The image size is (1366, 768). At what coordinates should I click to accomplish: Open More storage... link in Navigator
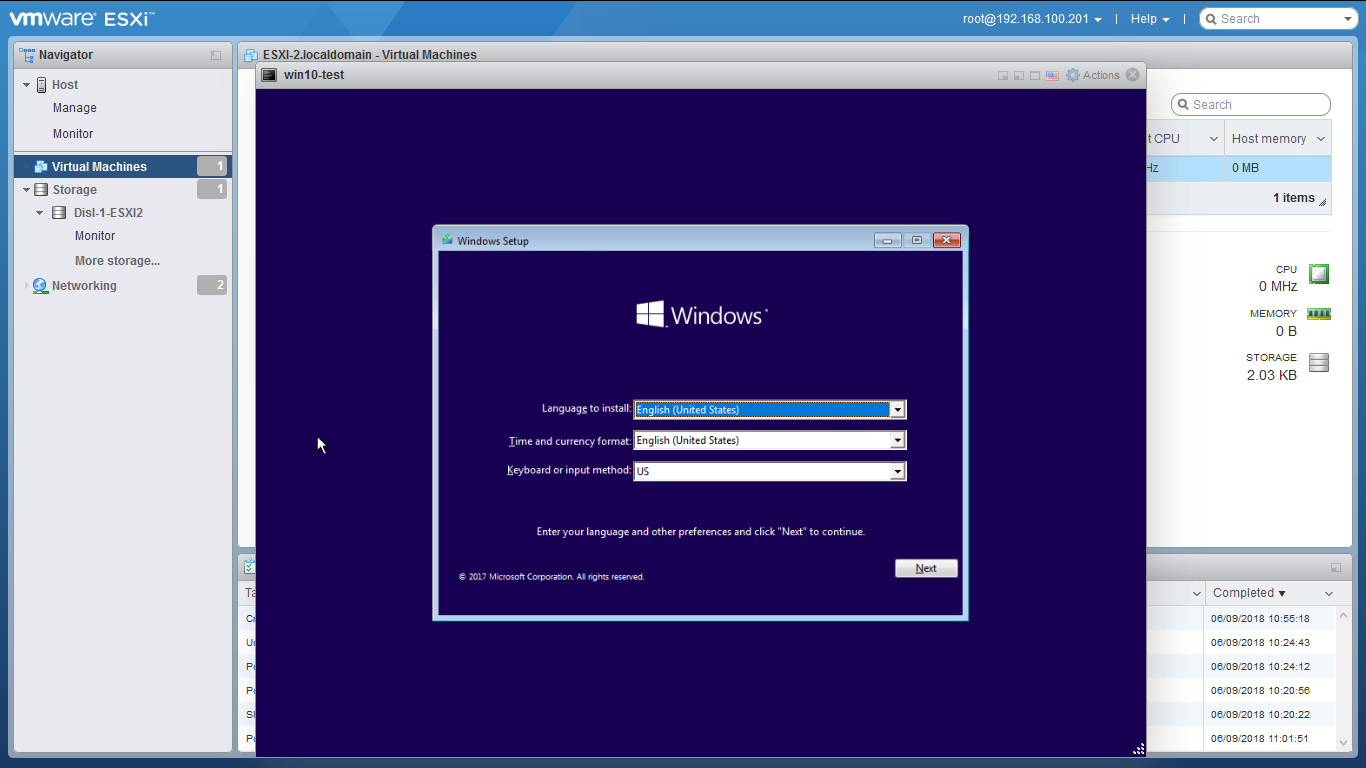(117, 261)
